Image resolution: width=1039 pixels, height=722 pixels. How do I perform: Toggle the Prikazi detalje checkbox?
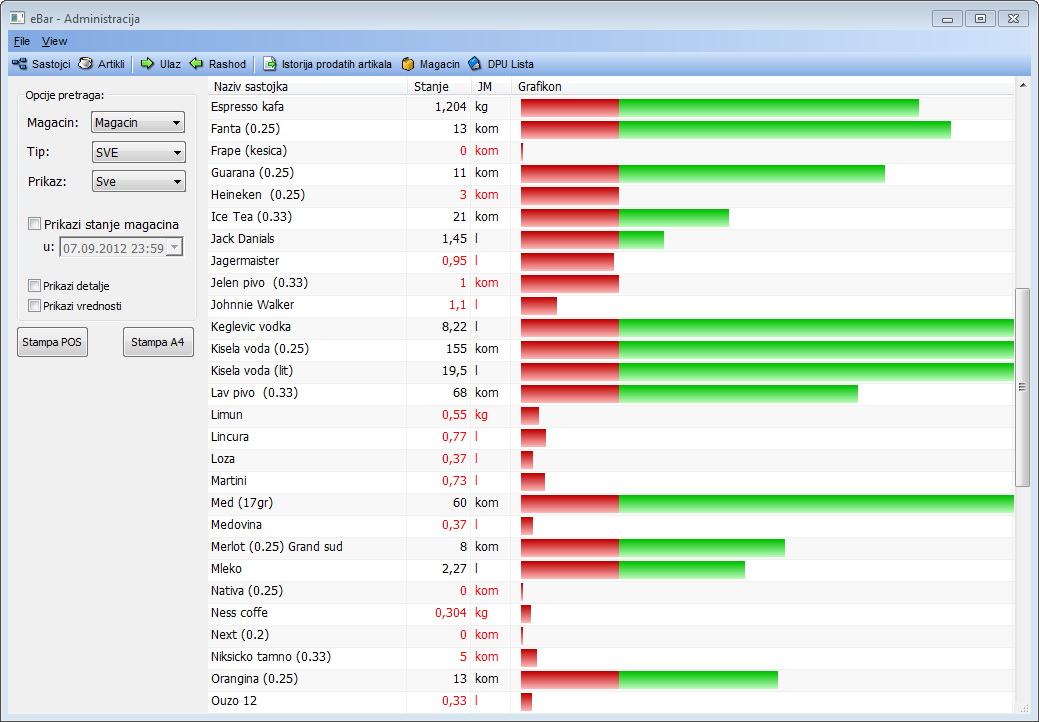[x=35, y=286]
